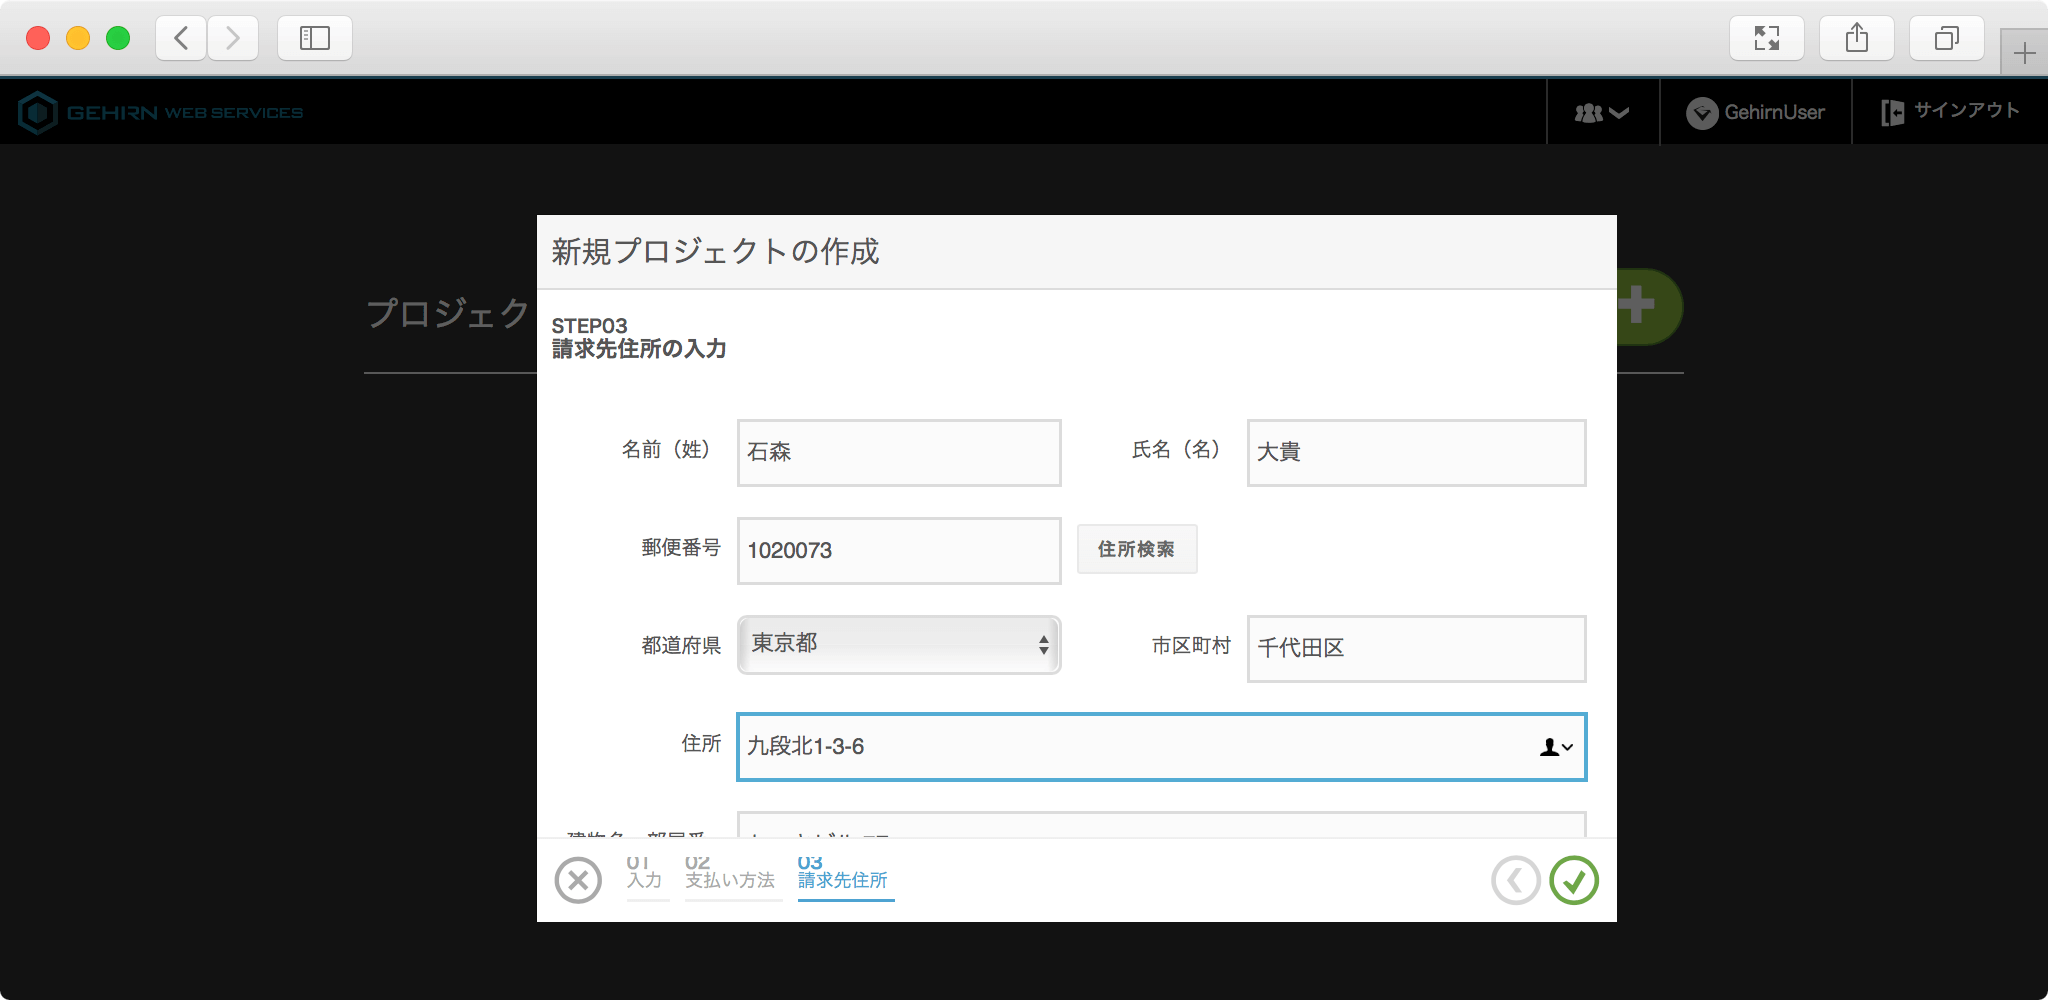Click the 郵便番号 postal code field

(898, 551)
